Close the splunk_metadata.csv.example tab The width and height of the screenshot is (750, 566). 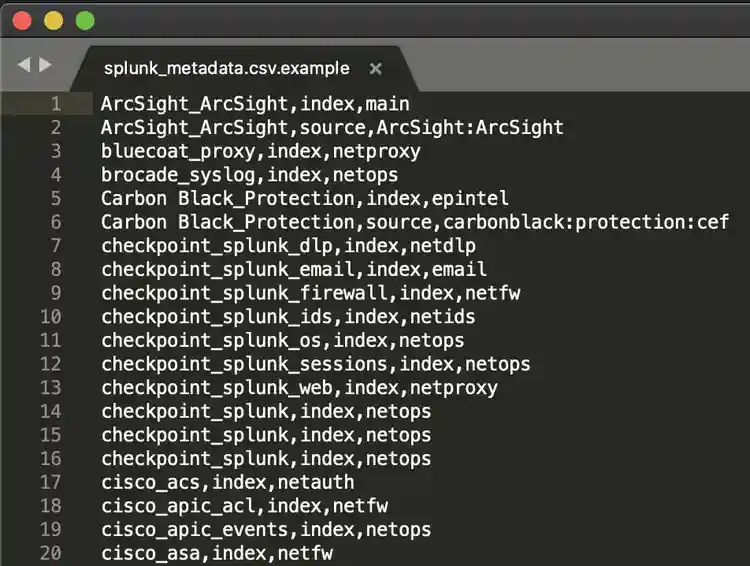click(376, 68)
